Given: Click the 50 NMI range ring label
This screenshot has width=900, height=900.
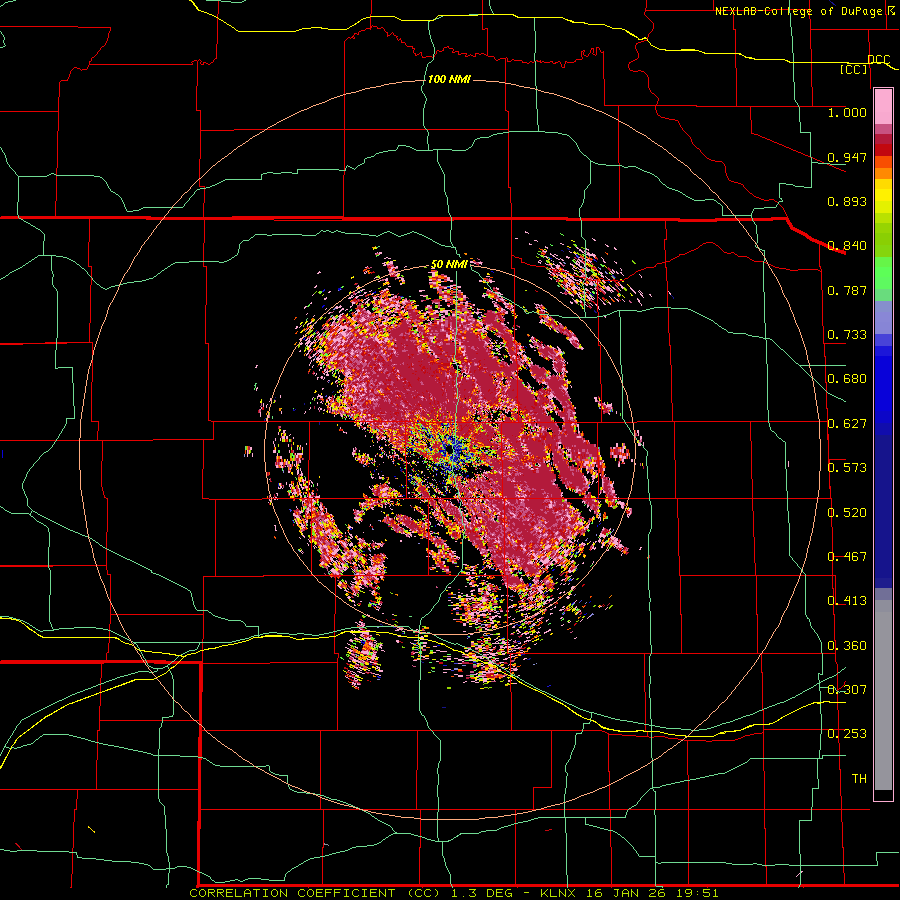Looking at the screenshot, I should click(x=449, y=265).
